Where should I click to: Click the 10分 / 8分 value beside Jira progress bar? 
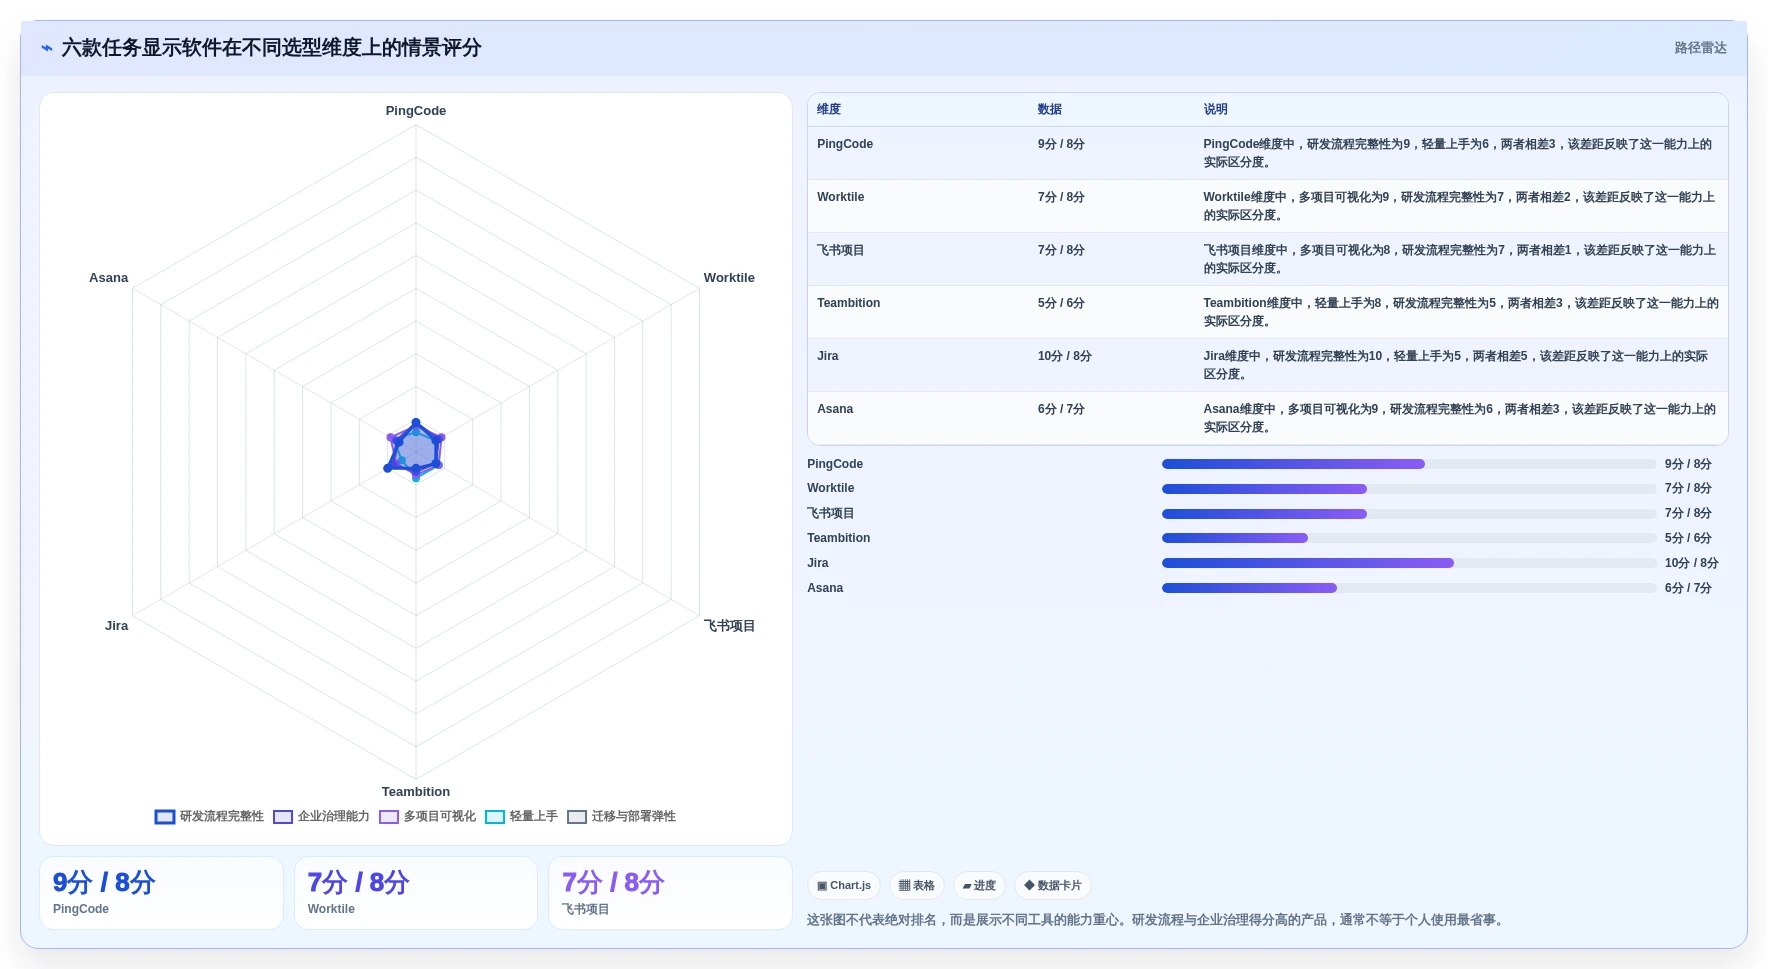pos(1691,563)
